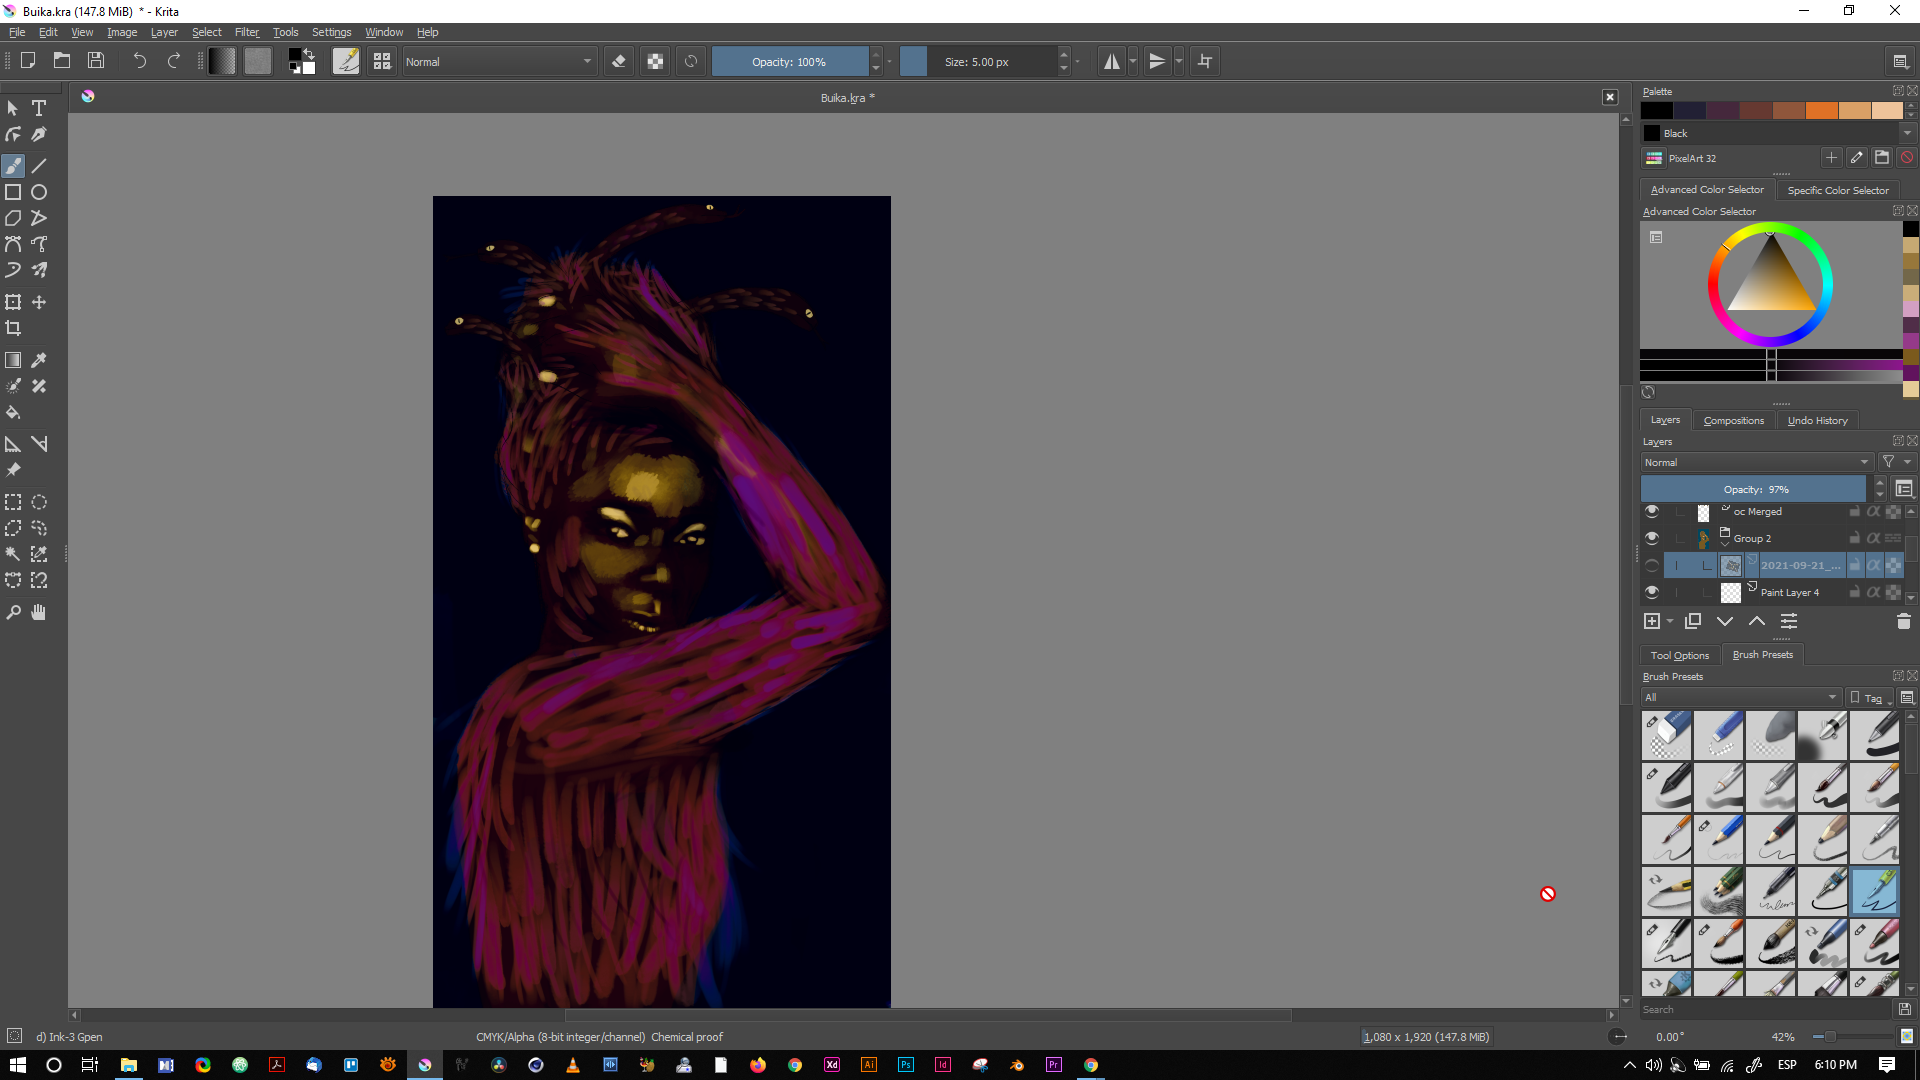
Task: Hide Paint Layer 4
Action: pos(1652,592)
